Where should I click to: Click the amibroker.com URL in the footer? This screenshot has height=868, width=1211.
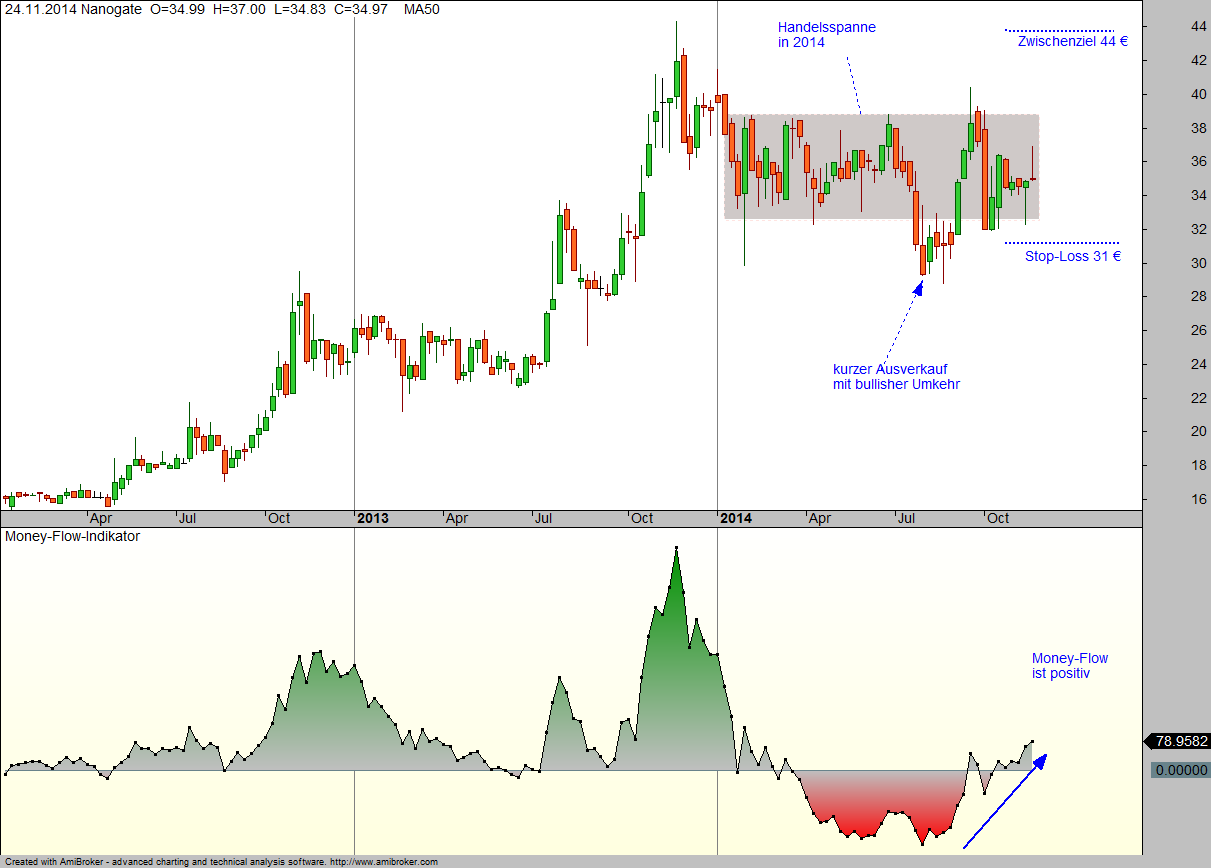[383, 861]
